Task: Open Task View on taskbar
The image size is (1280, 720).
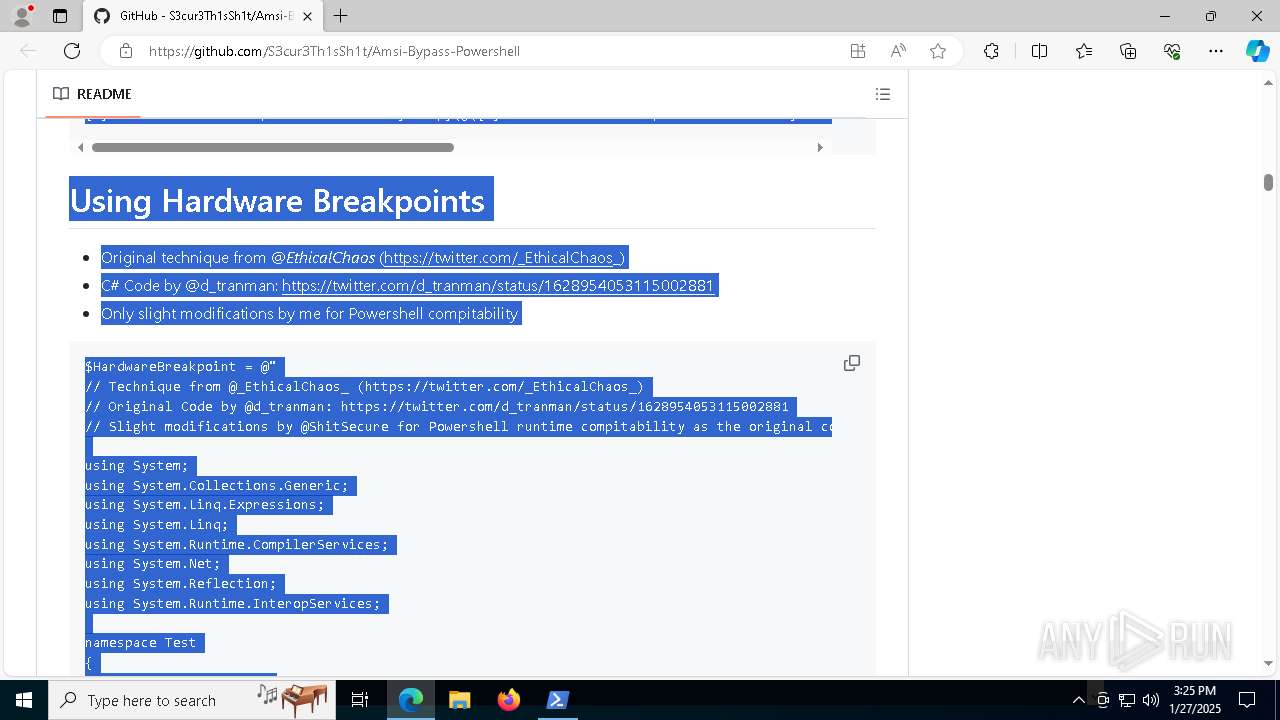Action: (x=360, y=700)
